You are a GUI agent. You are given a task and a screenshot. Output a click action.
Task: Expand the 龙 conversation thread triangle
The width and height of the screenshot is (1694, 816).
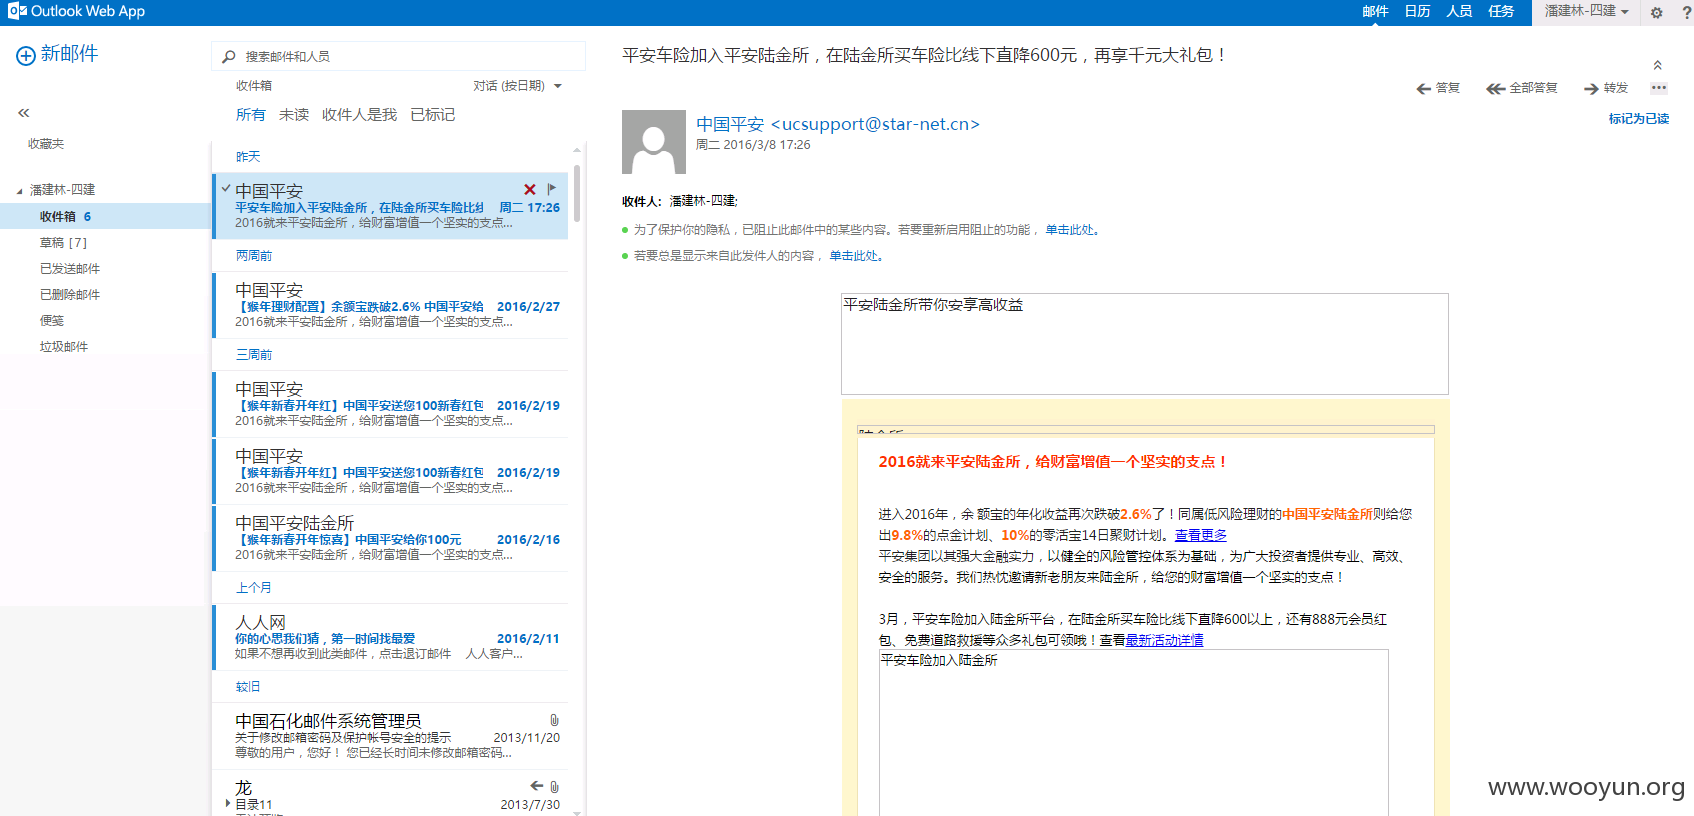(x=228, y=803)
